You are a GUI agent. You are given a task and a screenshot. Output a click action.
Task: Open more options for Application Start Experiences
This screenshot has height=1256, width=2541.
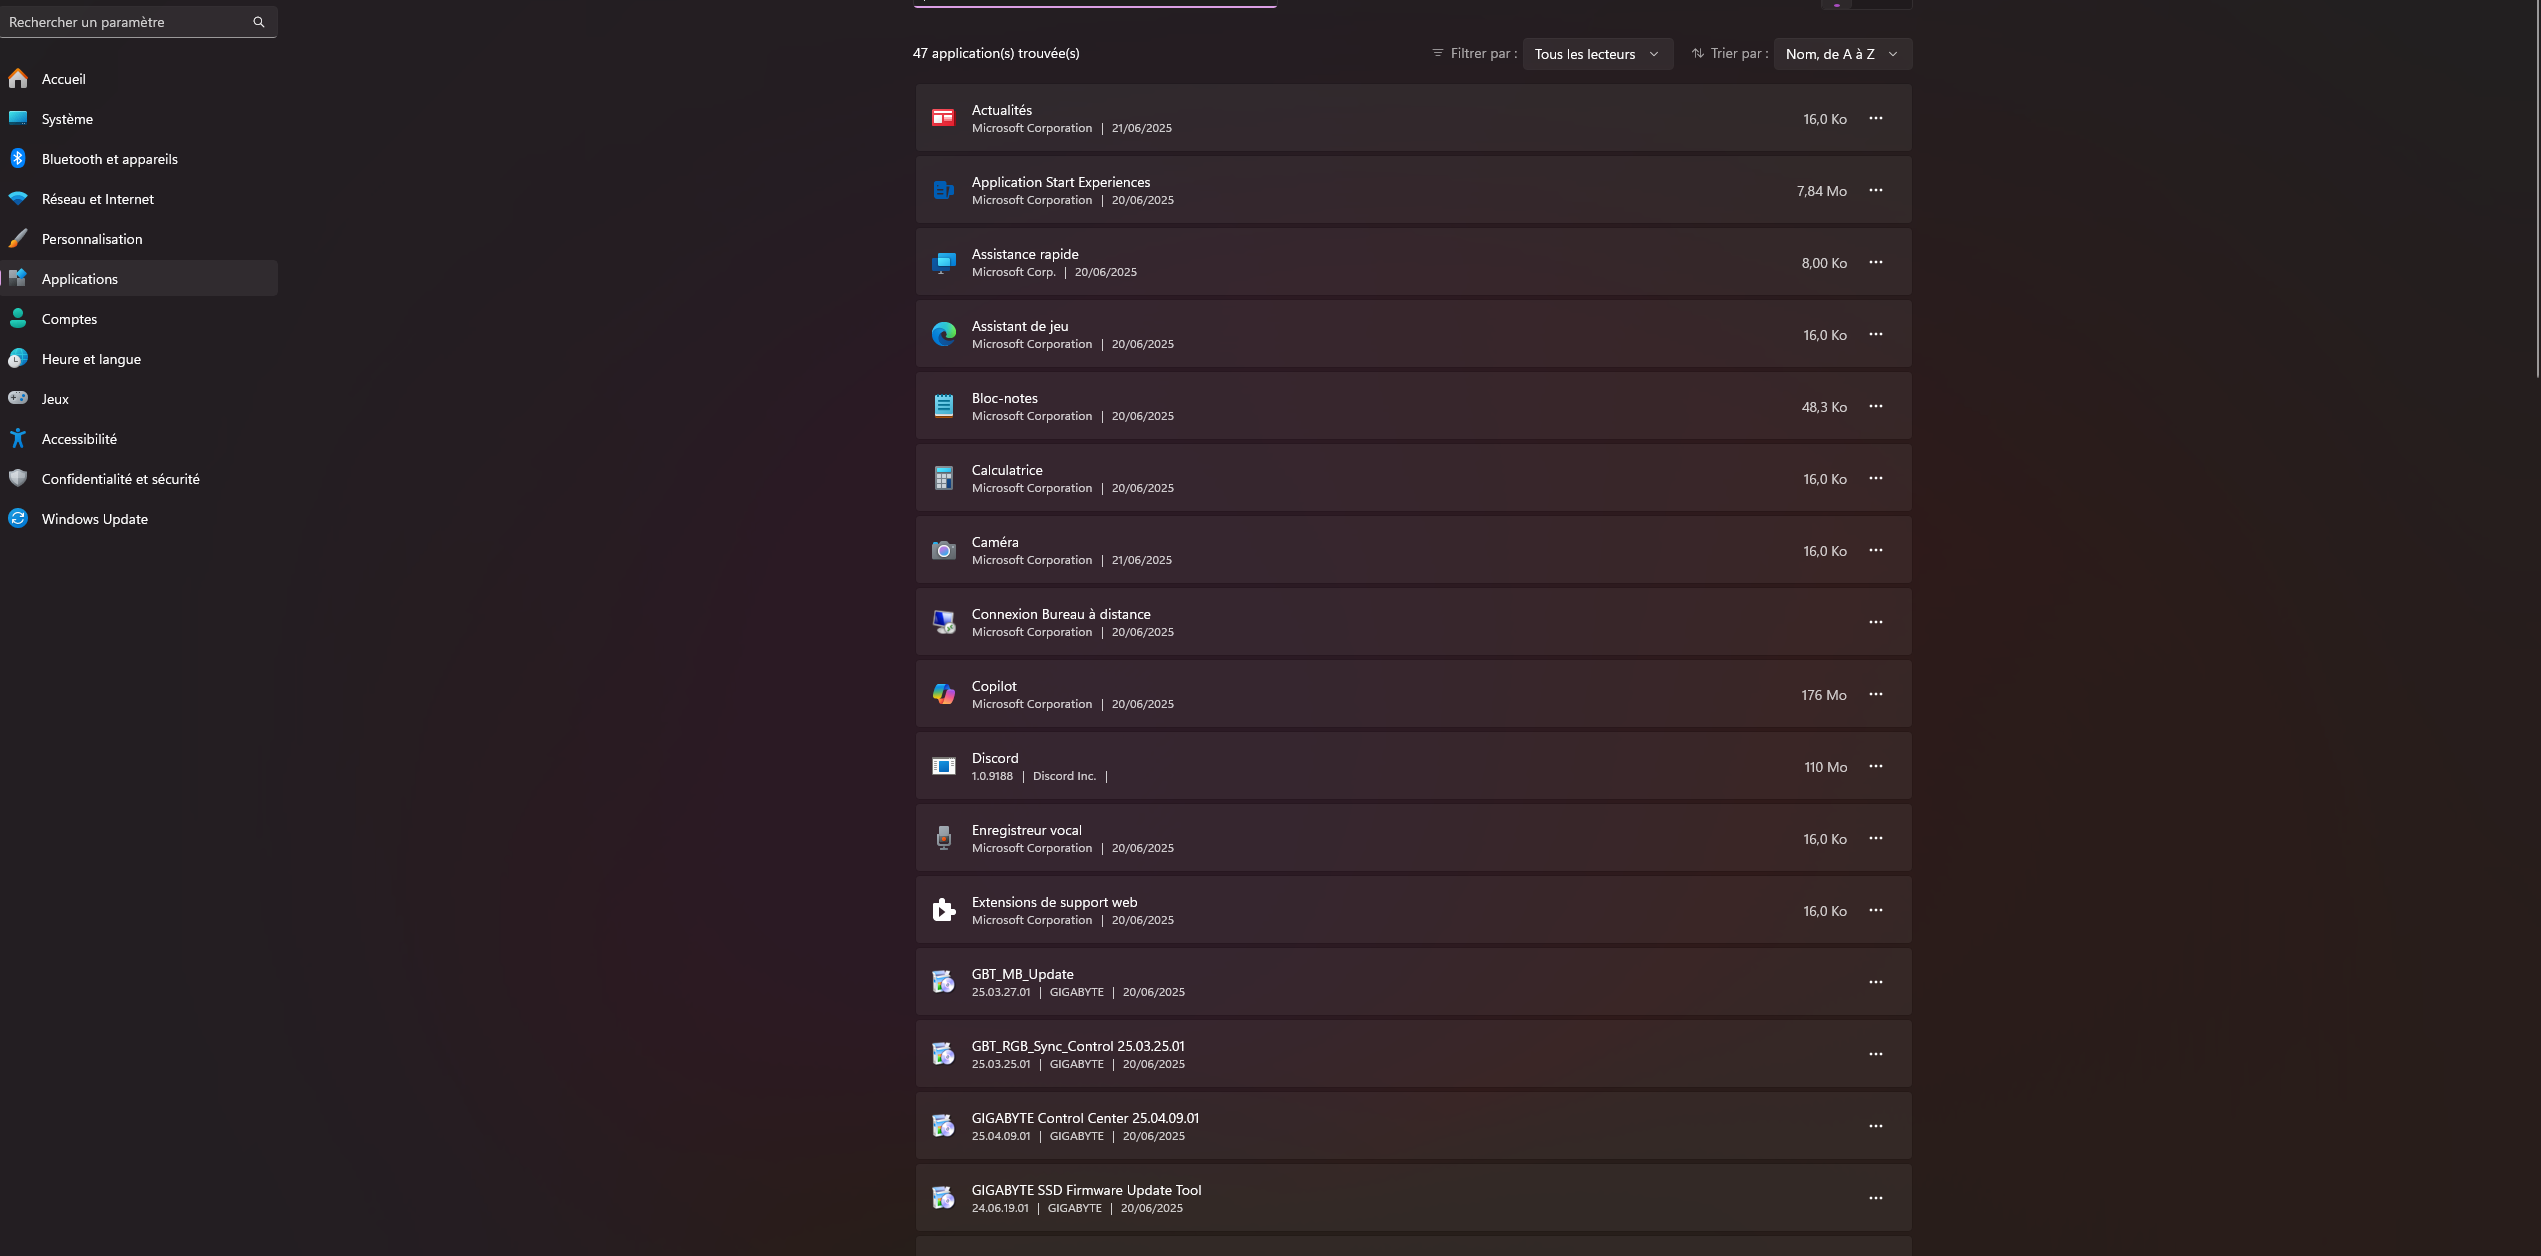click(x=1875, y=190)
